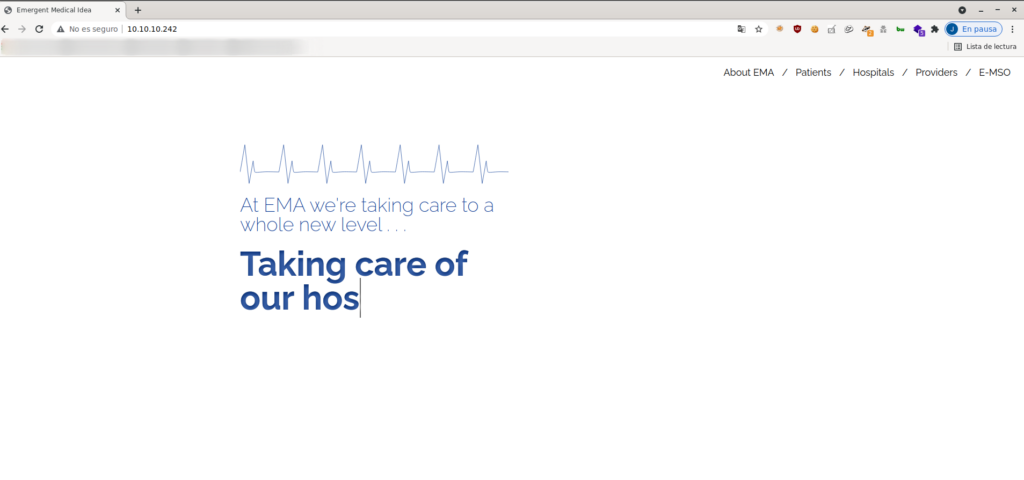Go to the 'About EMA' page

748,72
